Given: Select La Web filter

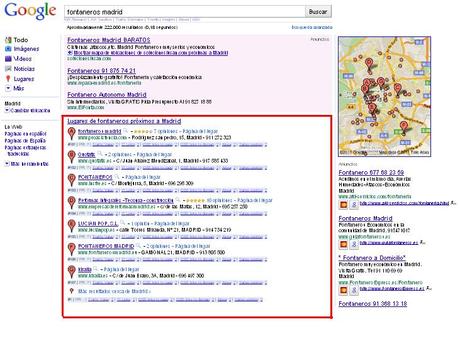Looking at the screenshot, I should pyautogui.click(x=13, y=127).
